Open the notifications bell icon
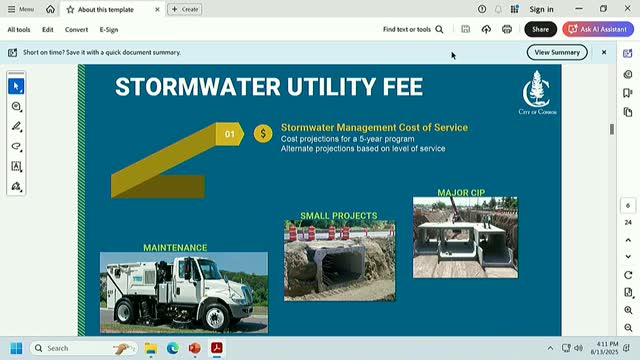640x360 pixels. click(498, 9)
